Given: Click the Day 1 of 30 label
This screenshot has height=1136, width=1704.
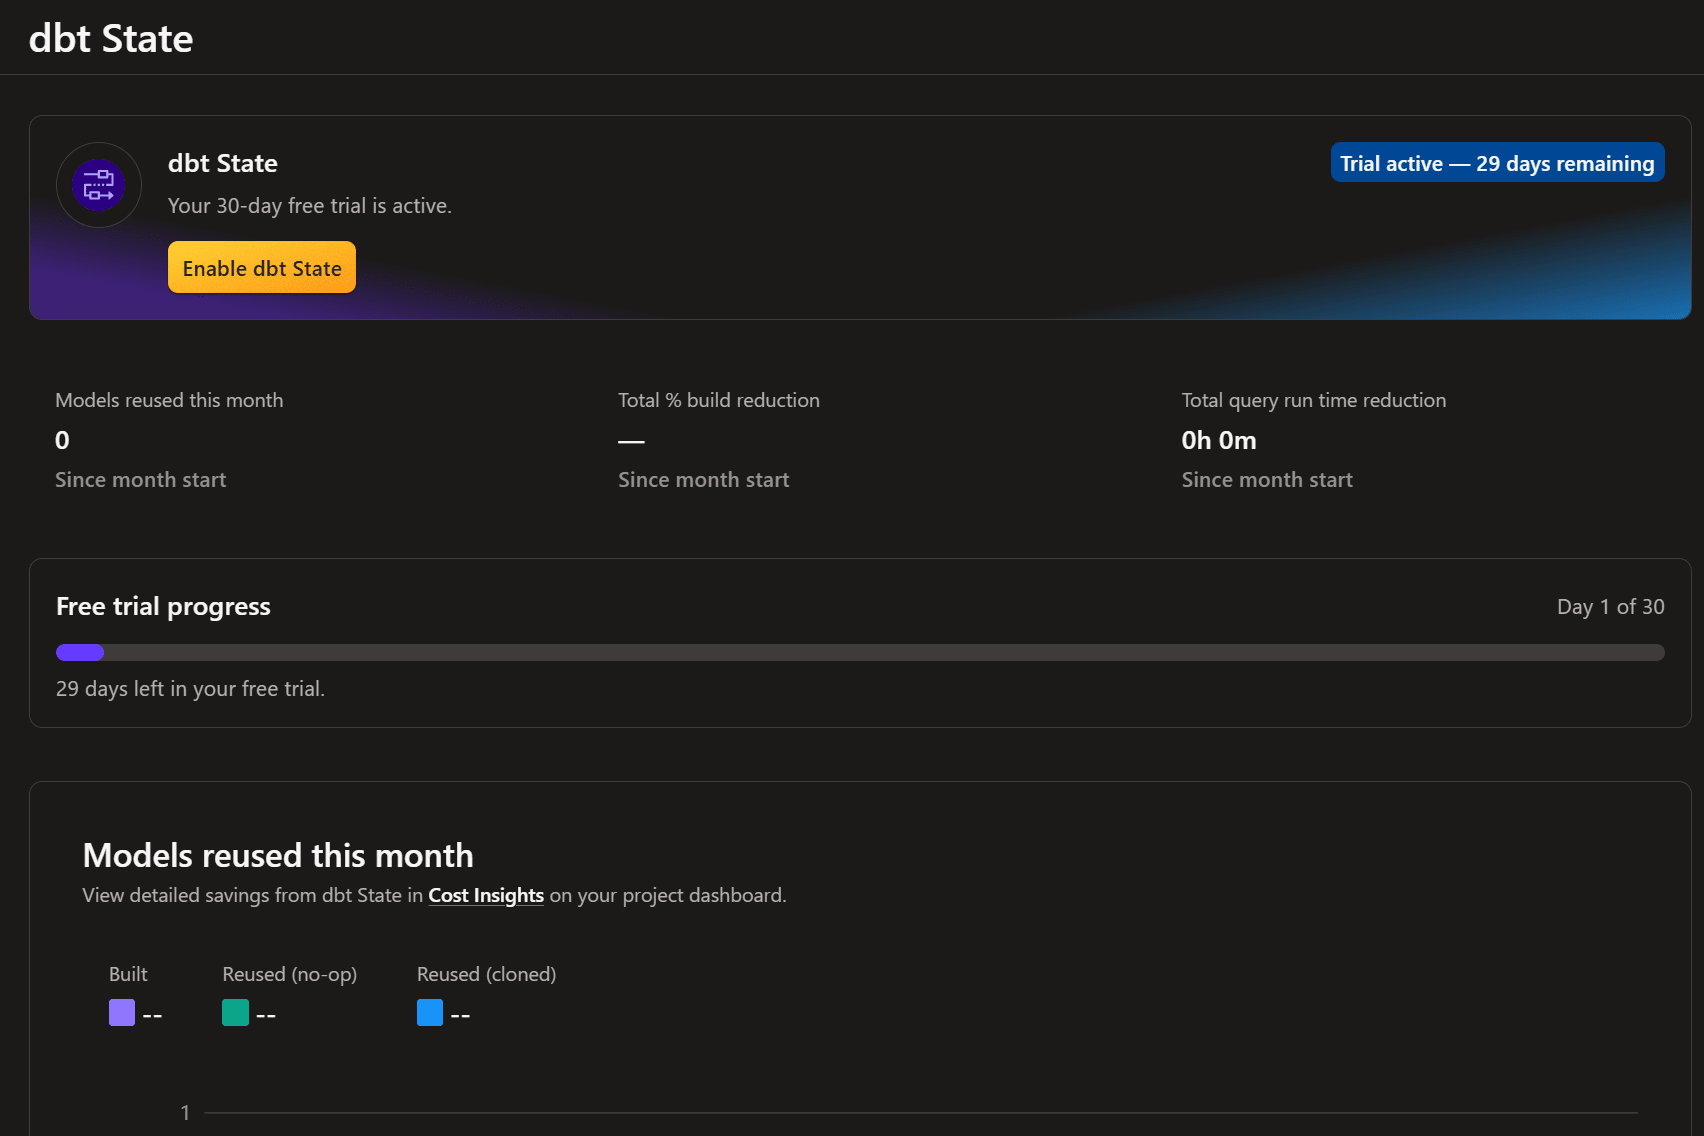Looking at the screenshot, I should pyautogui.click(x=1610, y=607).
